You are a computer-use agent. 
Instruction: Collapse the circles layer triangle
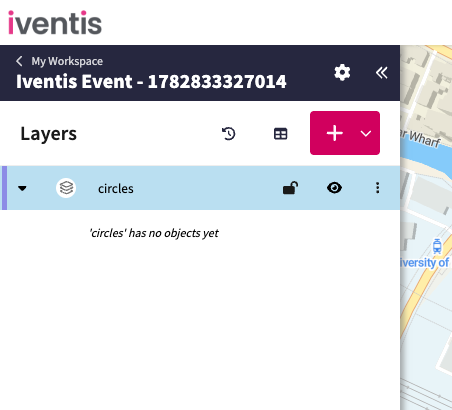click(x=22, y=188)
